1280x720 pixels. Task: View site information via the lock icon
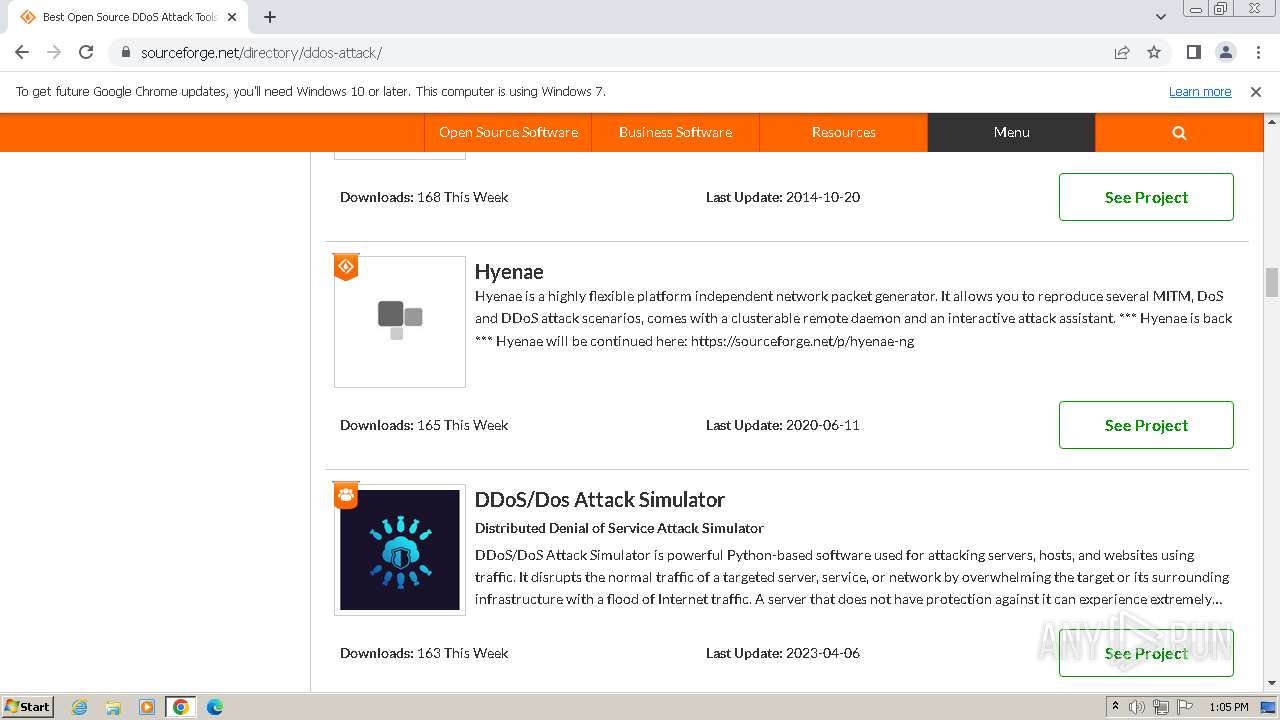(125, 52)
